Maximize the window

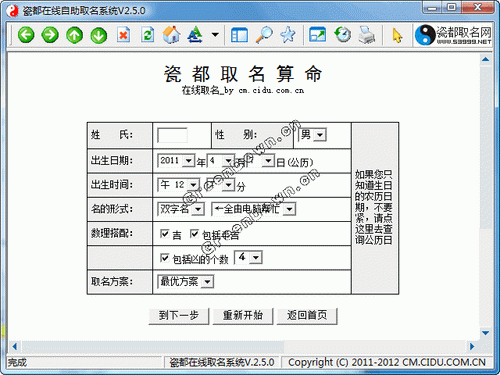(x=452, y=7)
